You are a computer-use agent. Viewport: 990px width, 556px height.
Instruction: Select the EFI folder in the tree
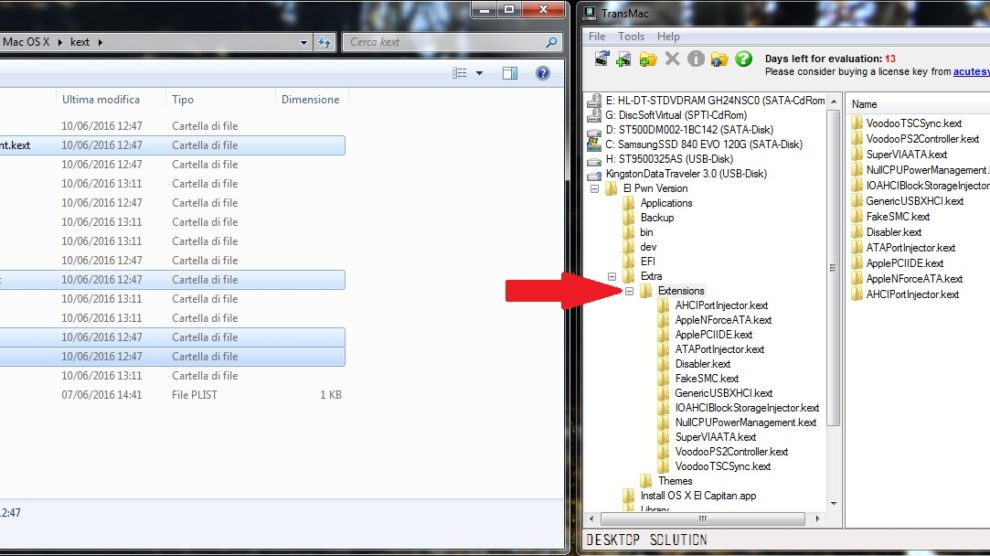pos(648,261)
